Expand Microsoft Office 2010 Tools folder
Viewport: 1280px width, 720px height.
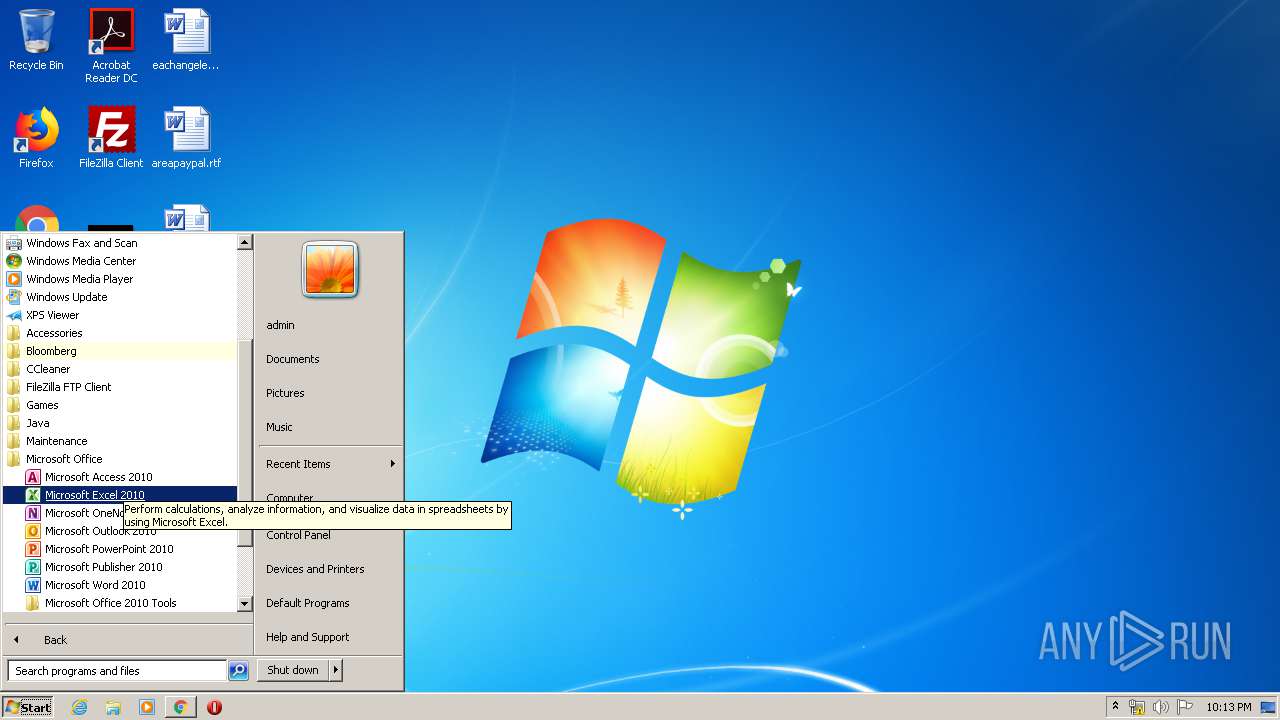point(120,603)
